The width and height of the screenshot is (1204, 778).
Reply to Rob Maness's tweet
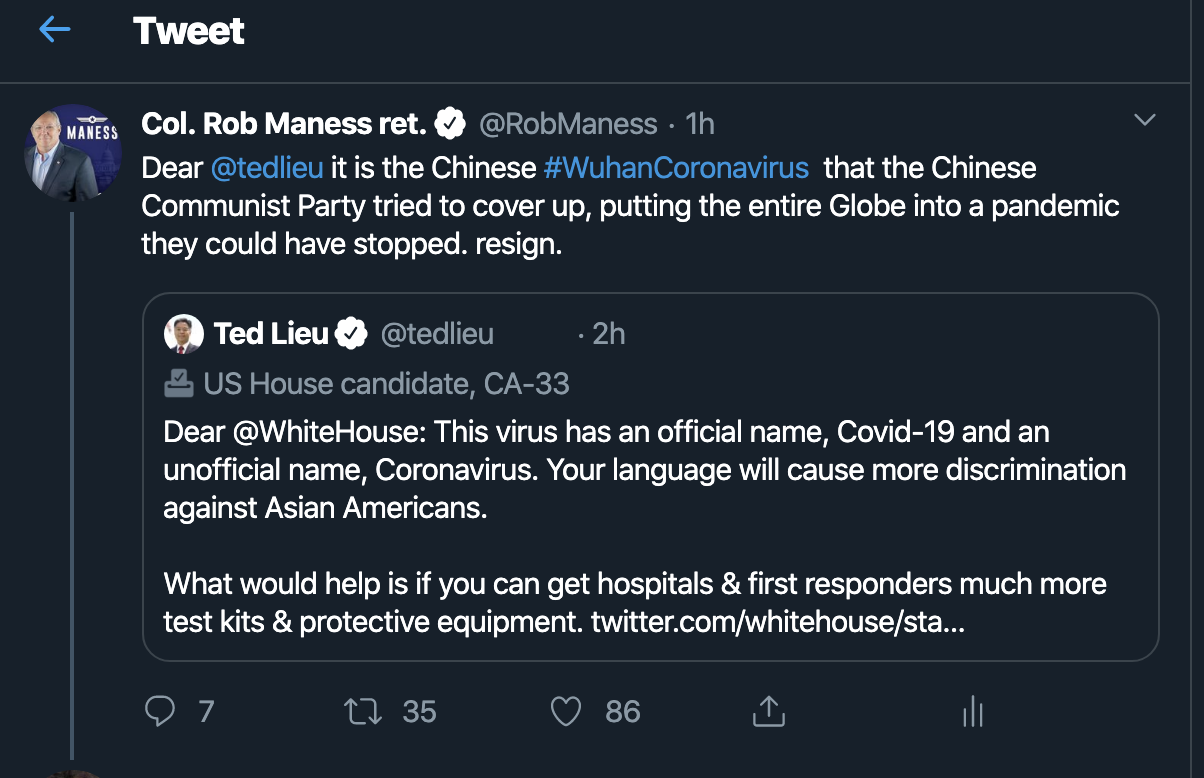tap(161, 711)
